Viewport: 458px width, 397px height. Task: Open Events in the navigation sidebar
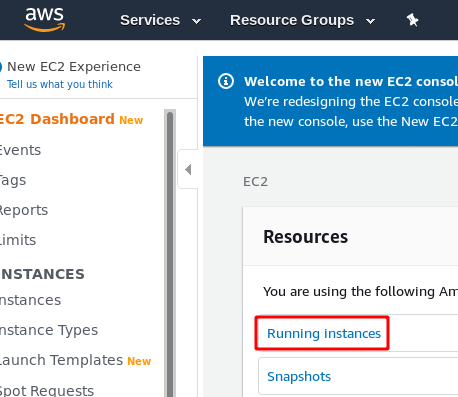[20, 150]
